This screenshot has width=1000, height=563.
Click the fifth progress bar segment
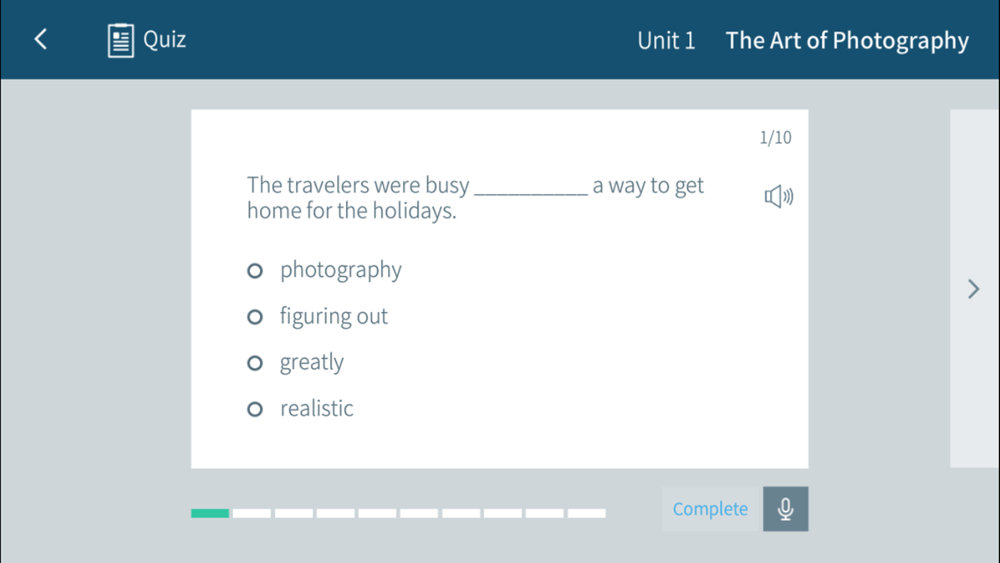point(378,513)
